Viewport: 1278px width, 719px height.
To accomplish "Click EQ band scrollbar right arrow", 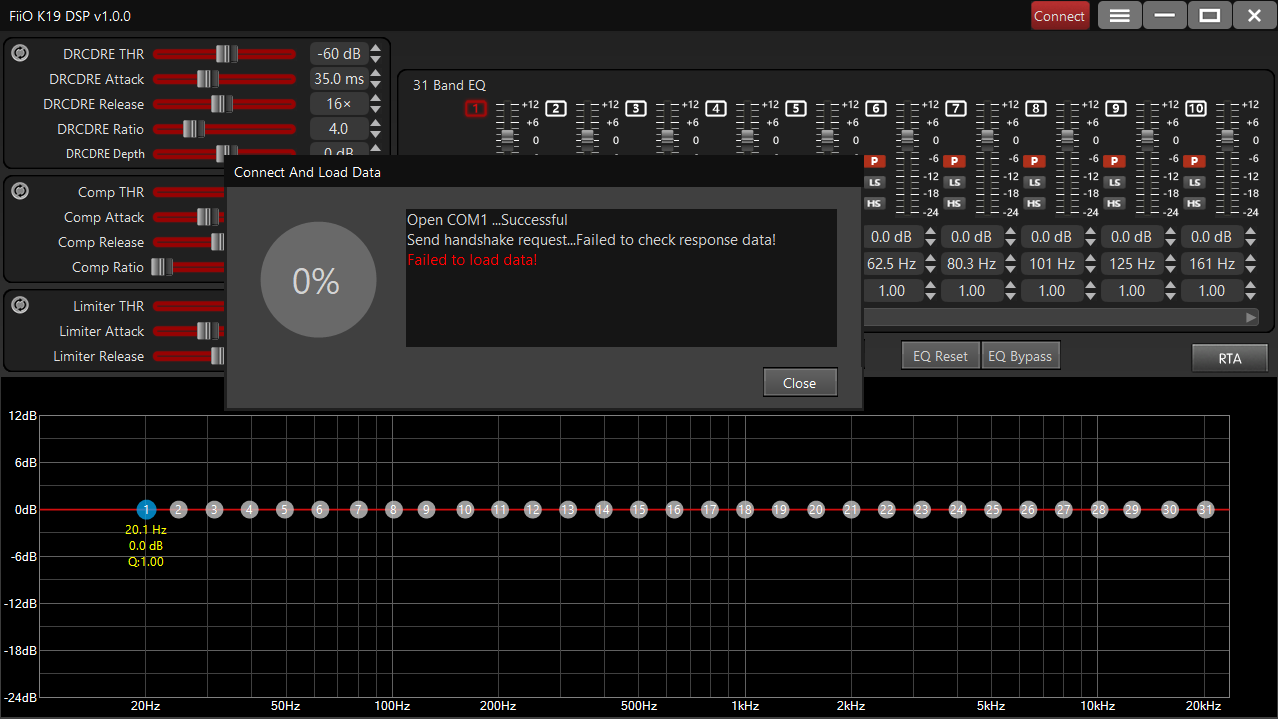I will coord(1251,317).
